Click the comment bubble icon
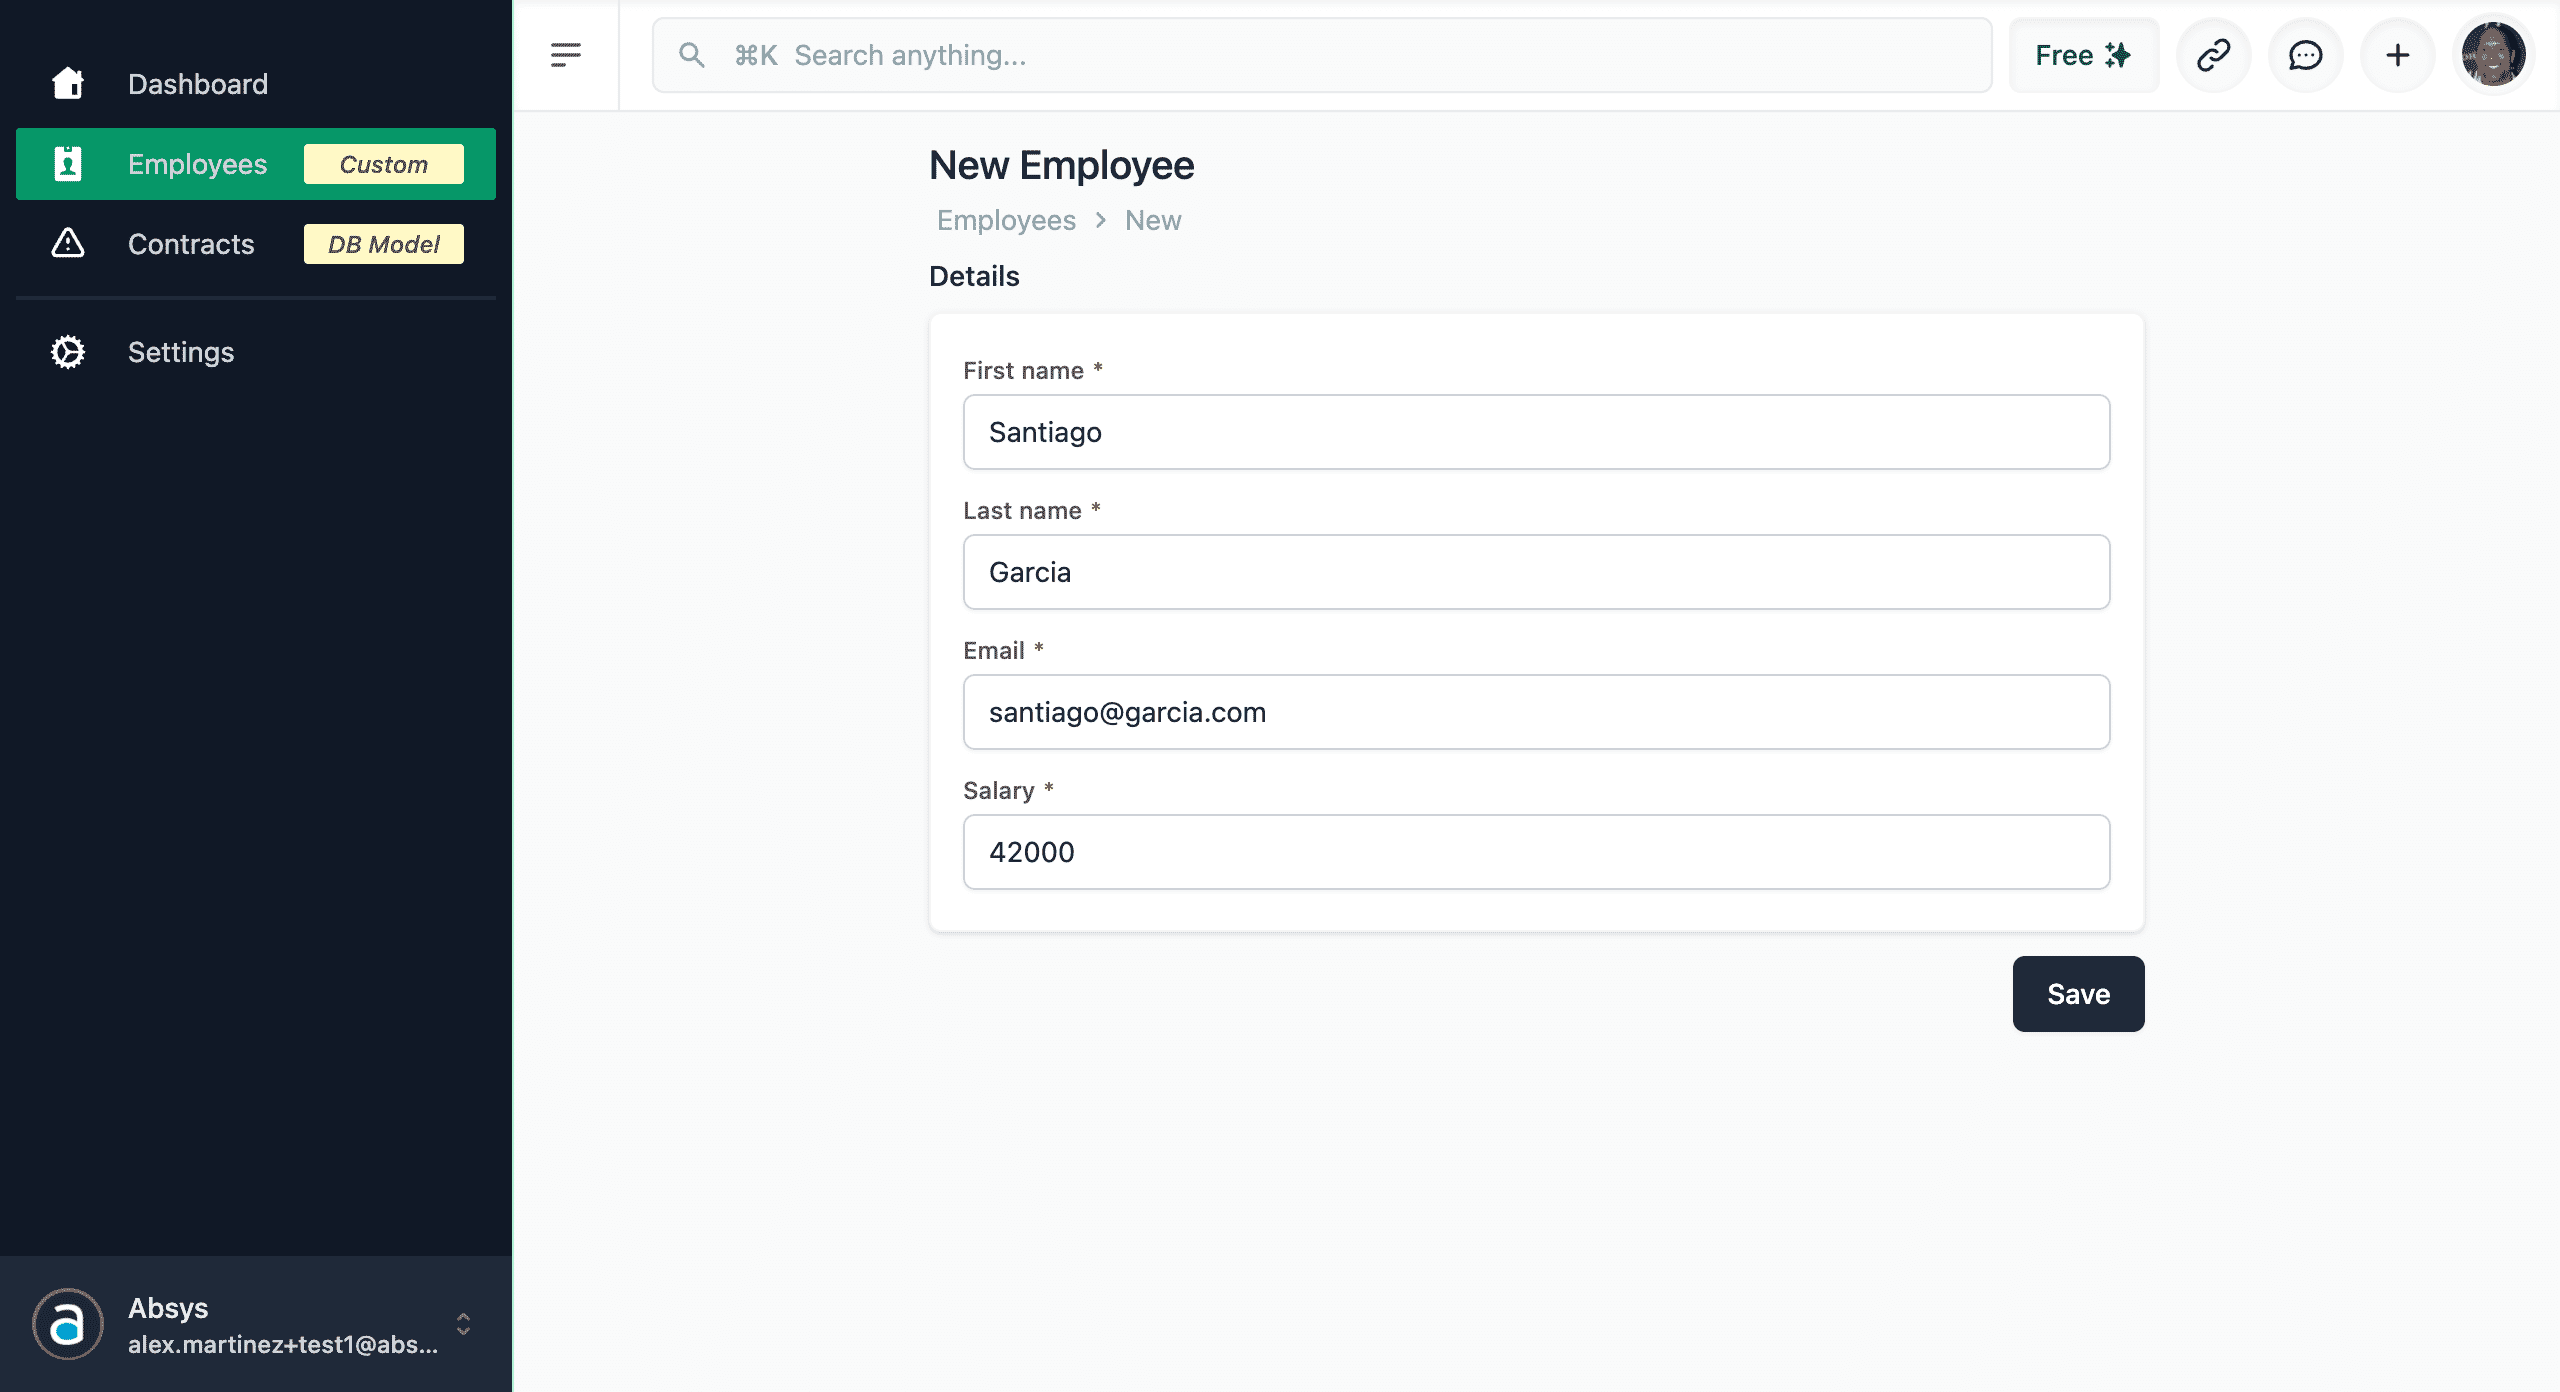Image resolution: width=2560 pixels, height=1392 pixels. pyautogui.click(x=2305, y=55)
